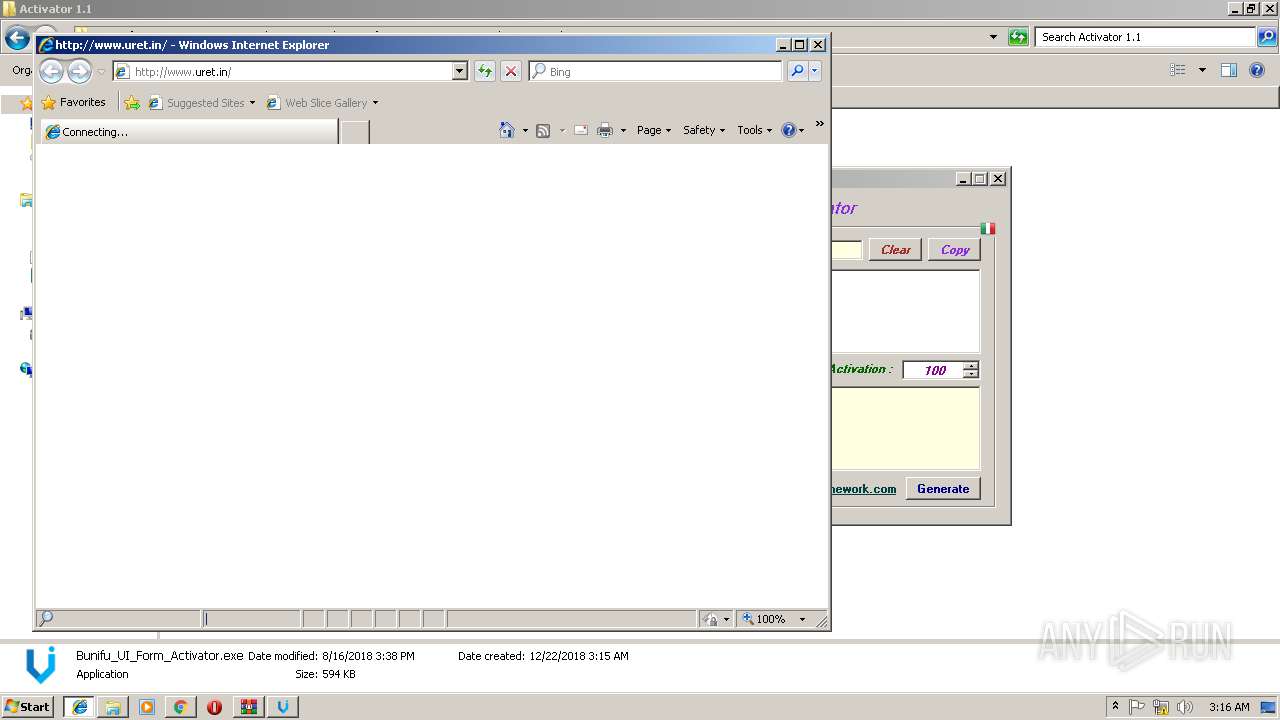Open Web Slice Gallery in favorites bar
This screenshot has width=1280, height=720.
tap(322, 102)
